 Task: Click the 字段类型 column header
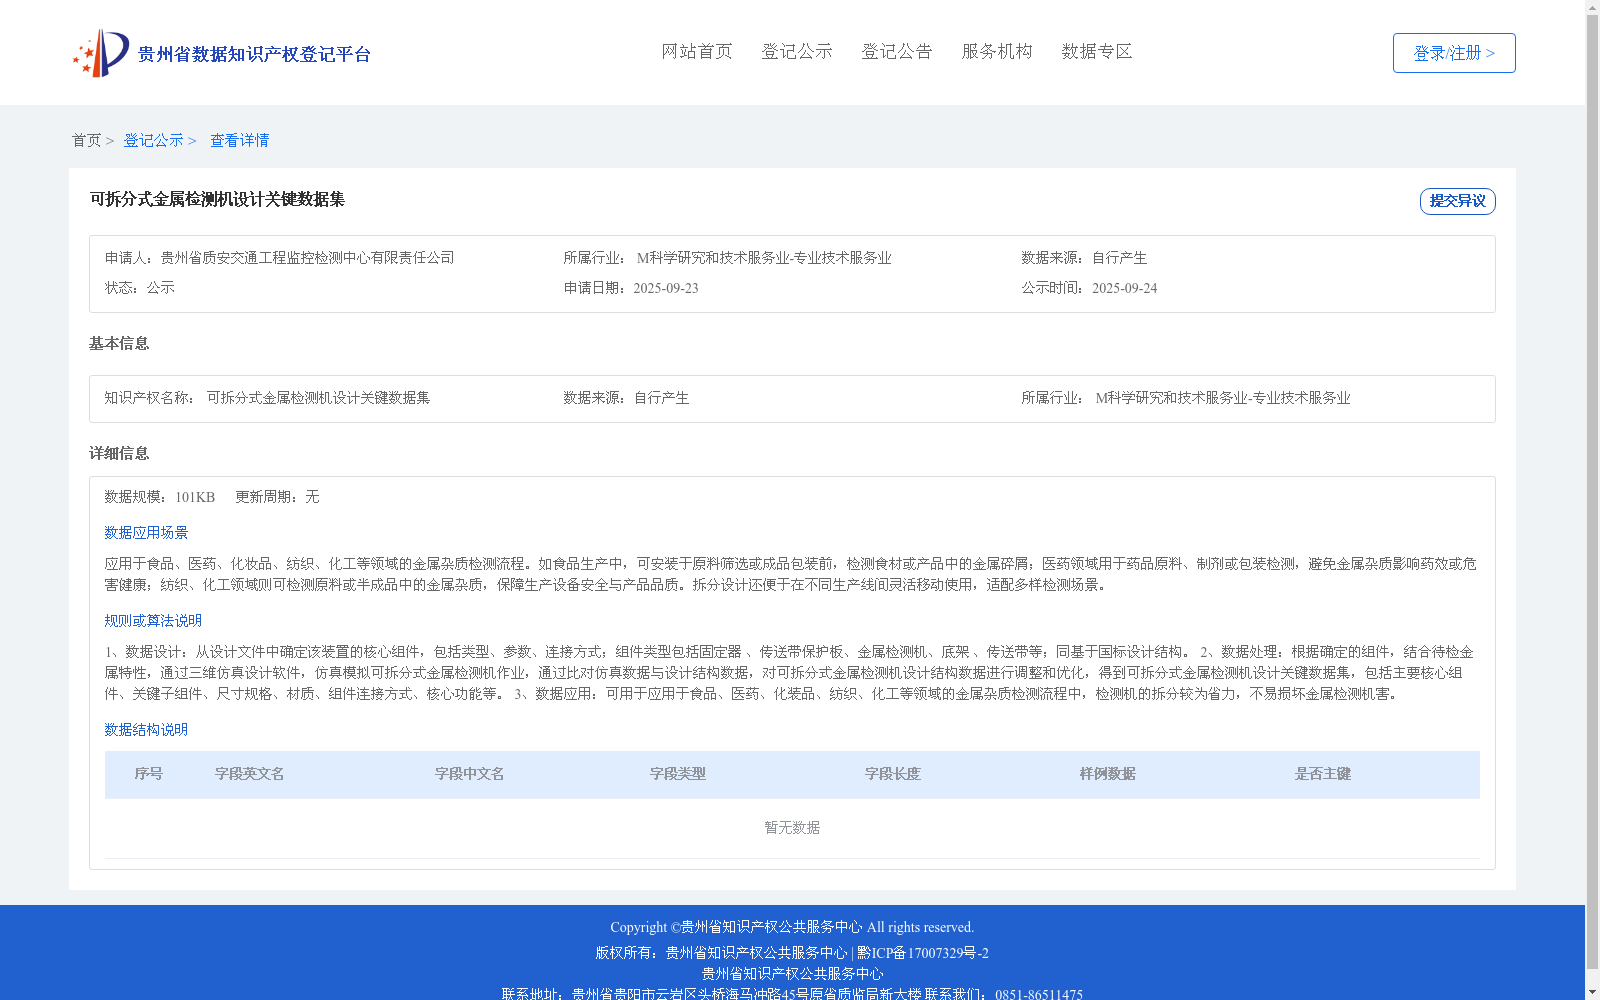coord(678,774)
